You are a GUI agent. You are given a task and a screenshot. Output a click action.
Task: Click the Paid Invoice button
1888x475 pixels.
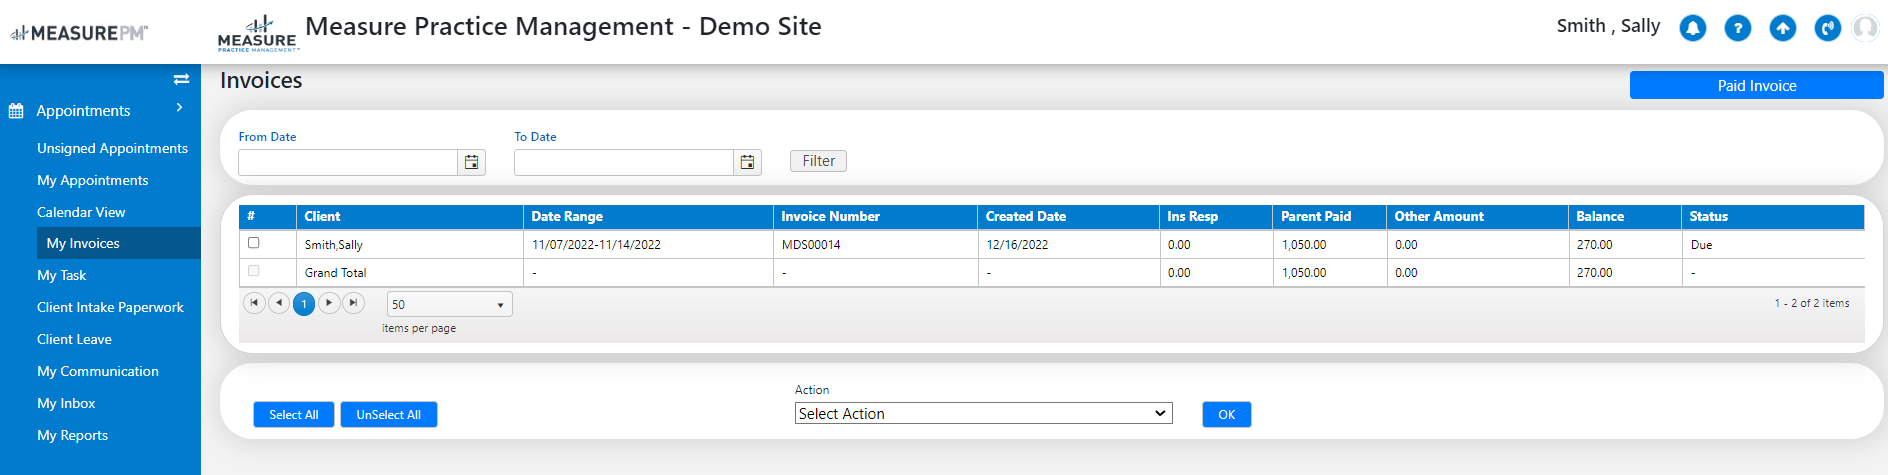pos(1756,85)
